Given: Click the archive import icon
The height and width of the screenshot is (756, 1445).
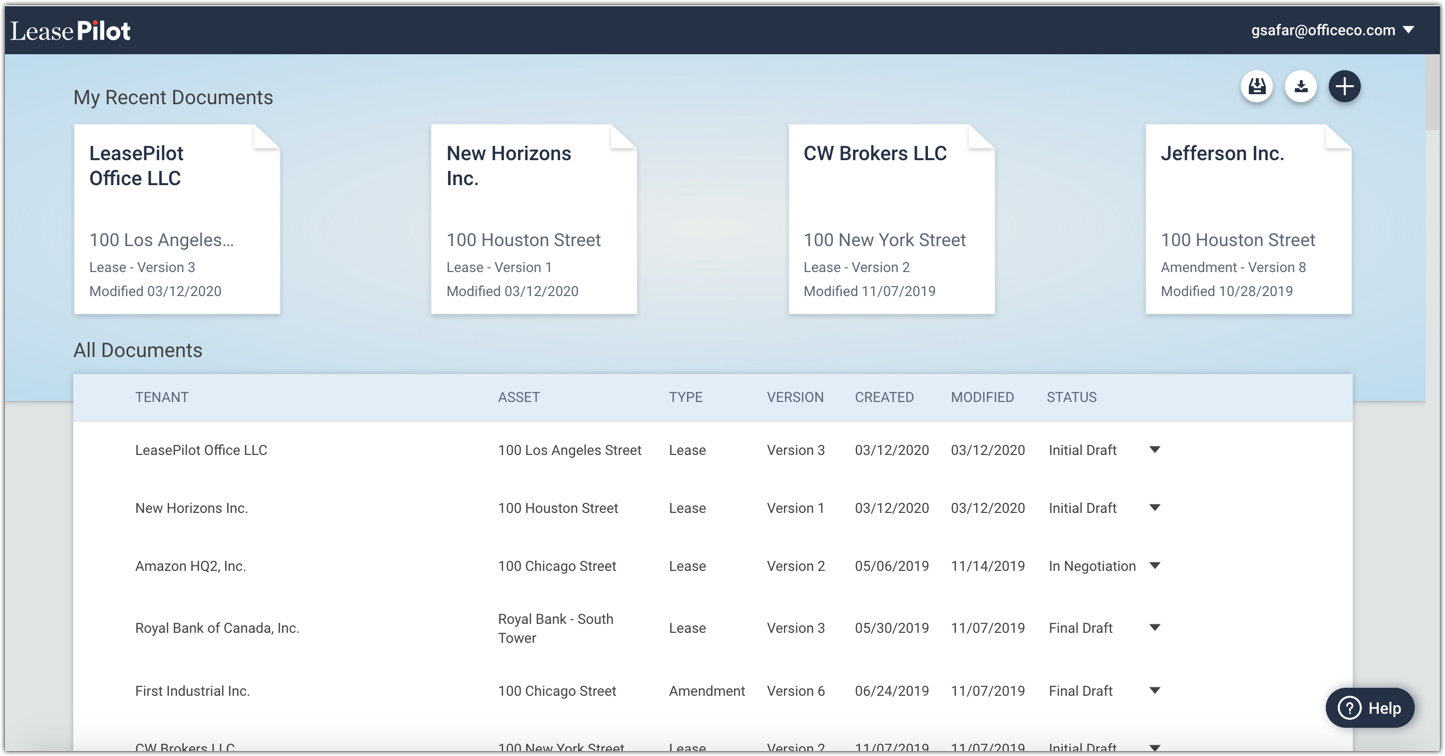Looking at the screenshot, I should pos(1257,86).
